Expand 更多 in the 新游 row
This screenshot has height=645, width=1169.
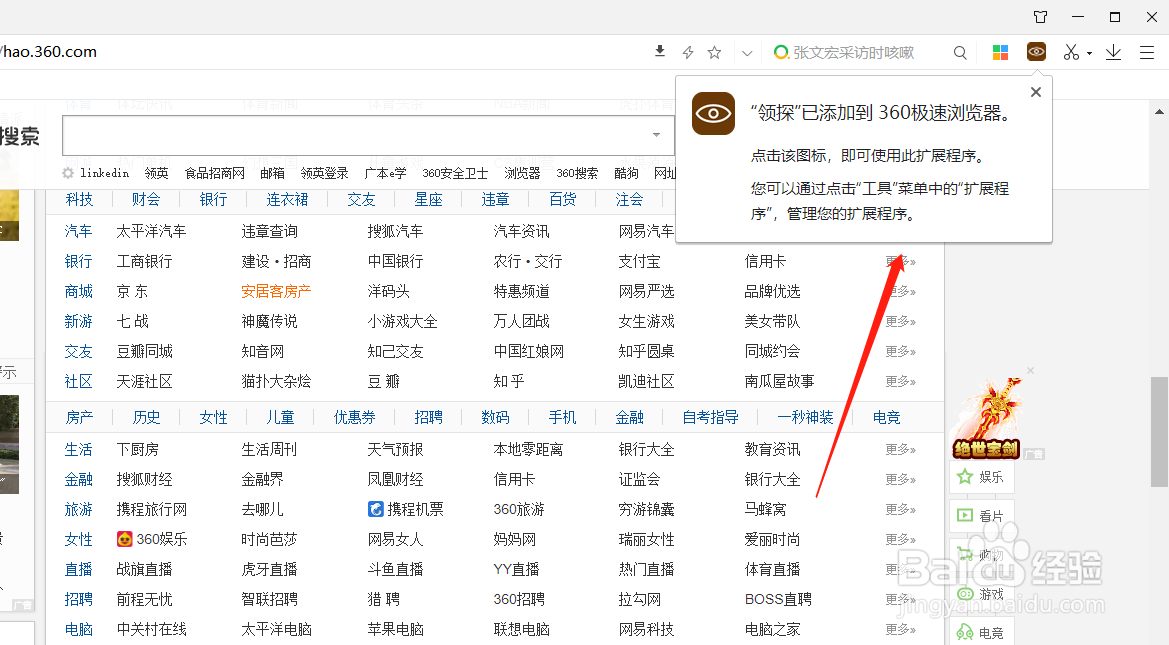(901, 321)
